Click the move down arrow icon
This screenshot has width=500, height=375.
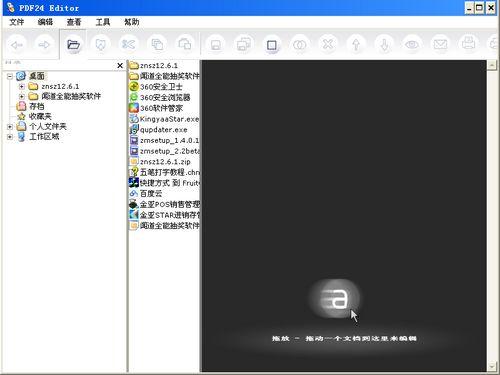[384, 45]
